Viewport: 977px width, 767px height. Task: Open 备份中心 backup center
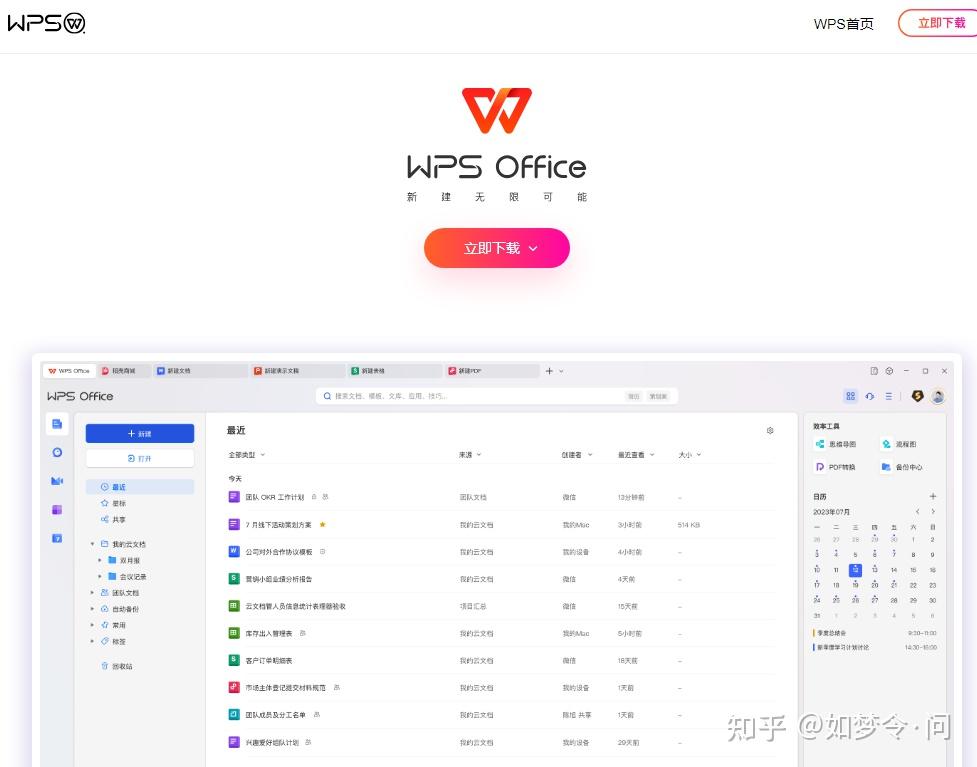[898, 466]
